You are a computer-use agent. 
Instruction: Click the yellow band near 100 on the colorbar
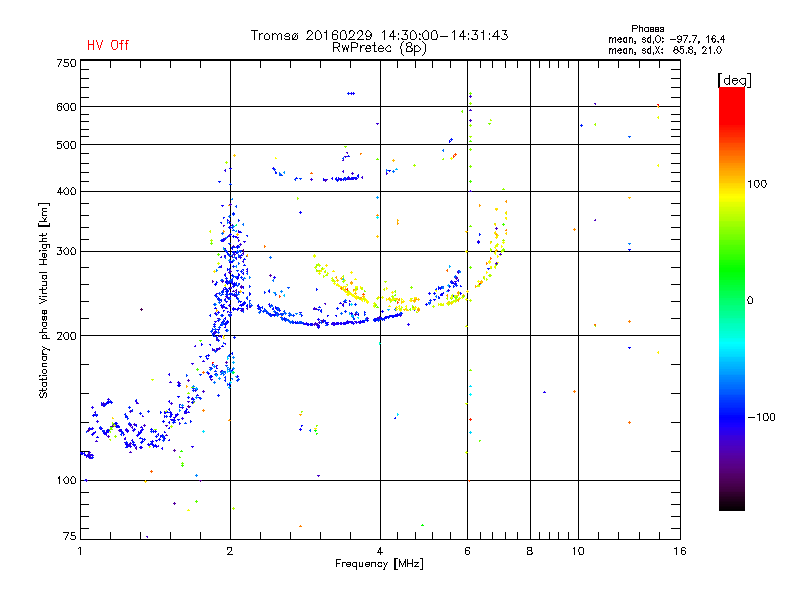pos(732,193)
